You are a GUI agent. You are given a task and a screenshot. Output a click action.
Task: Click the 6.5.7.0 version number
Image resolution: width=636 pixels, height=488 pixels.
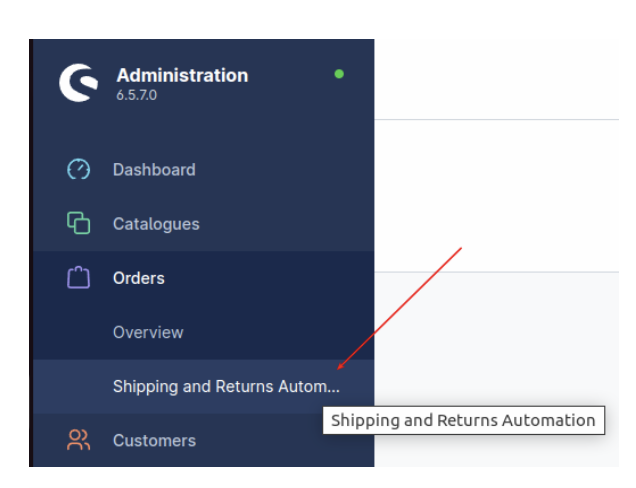(136, 95)
